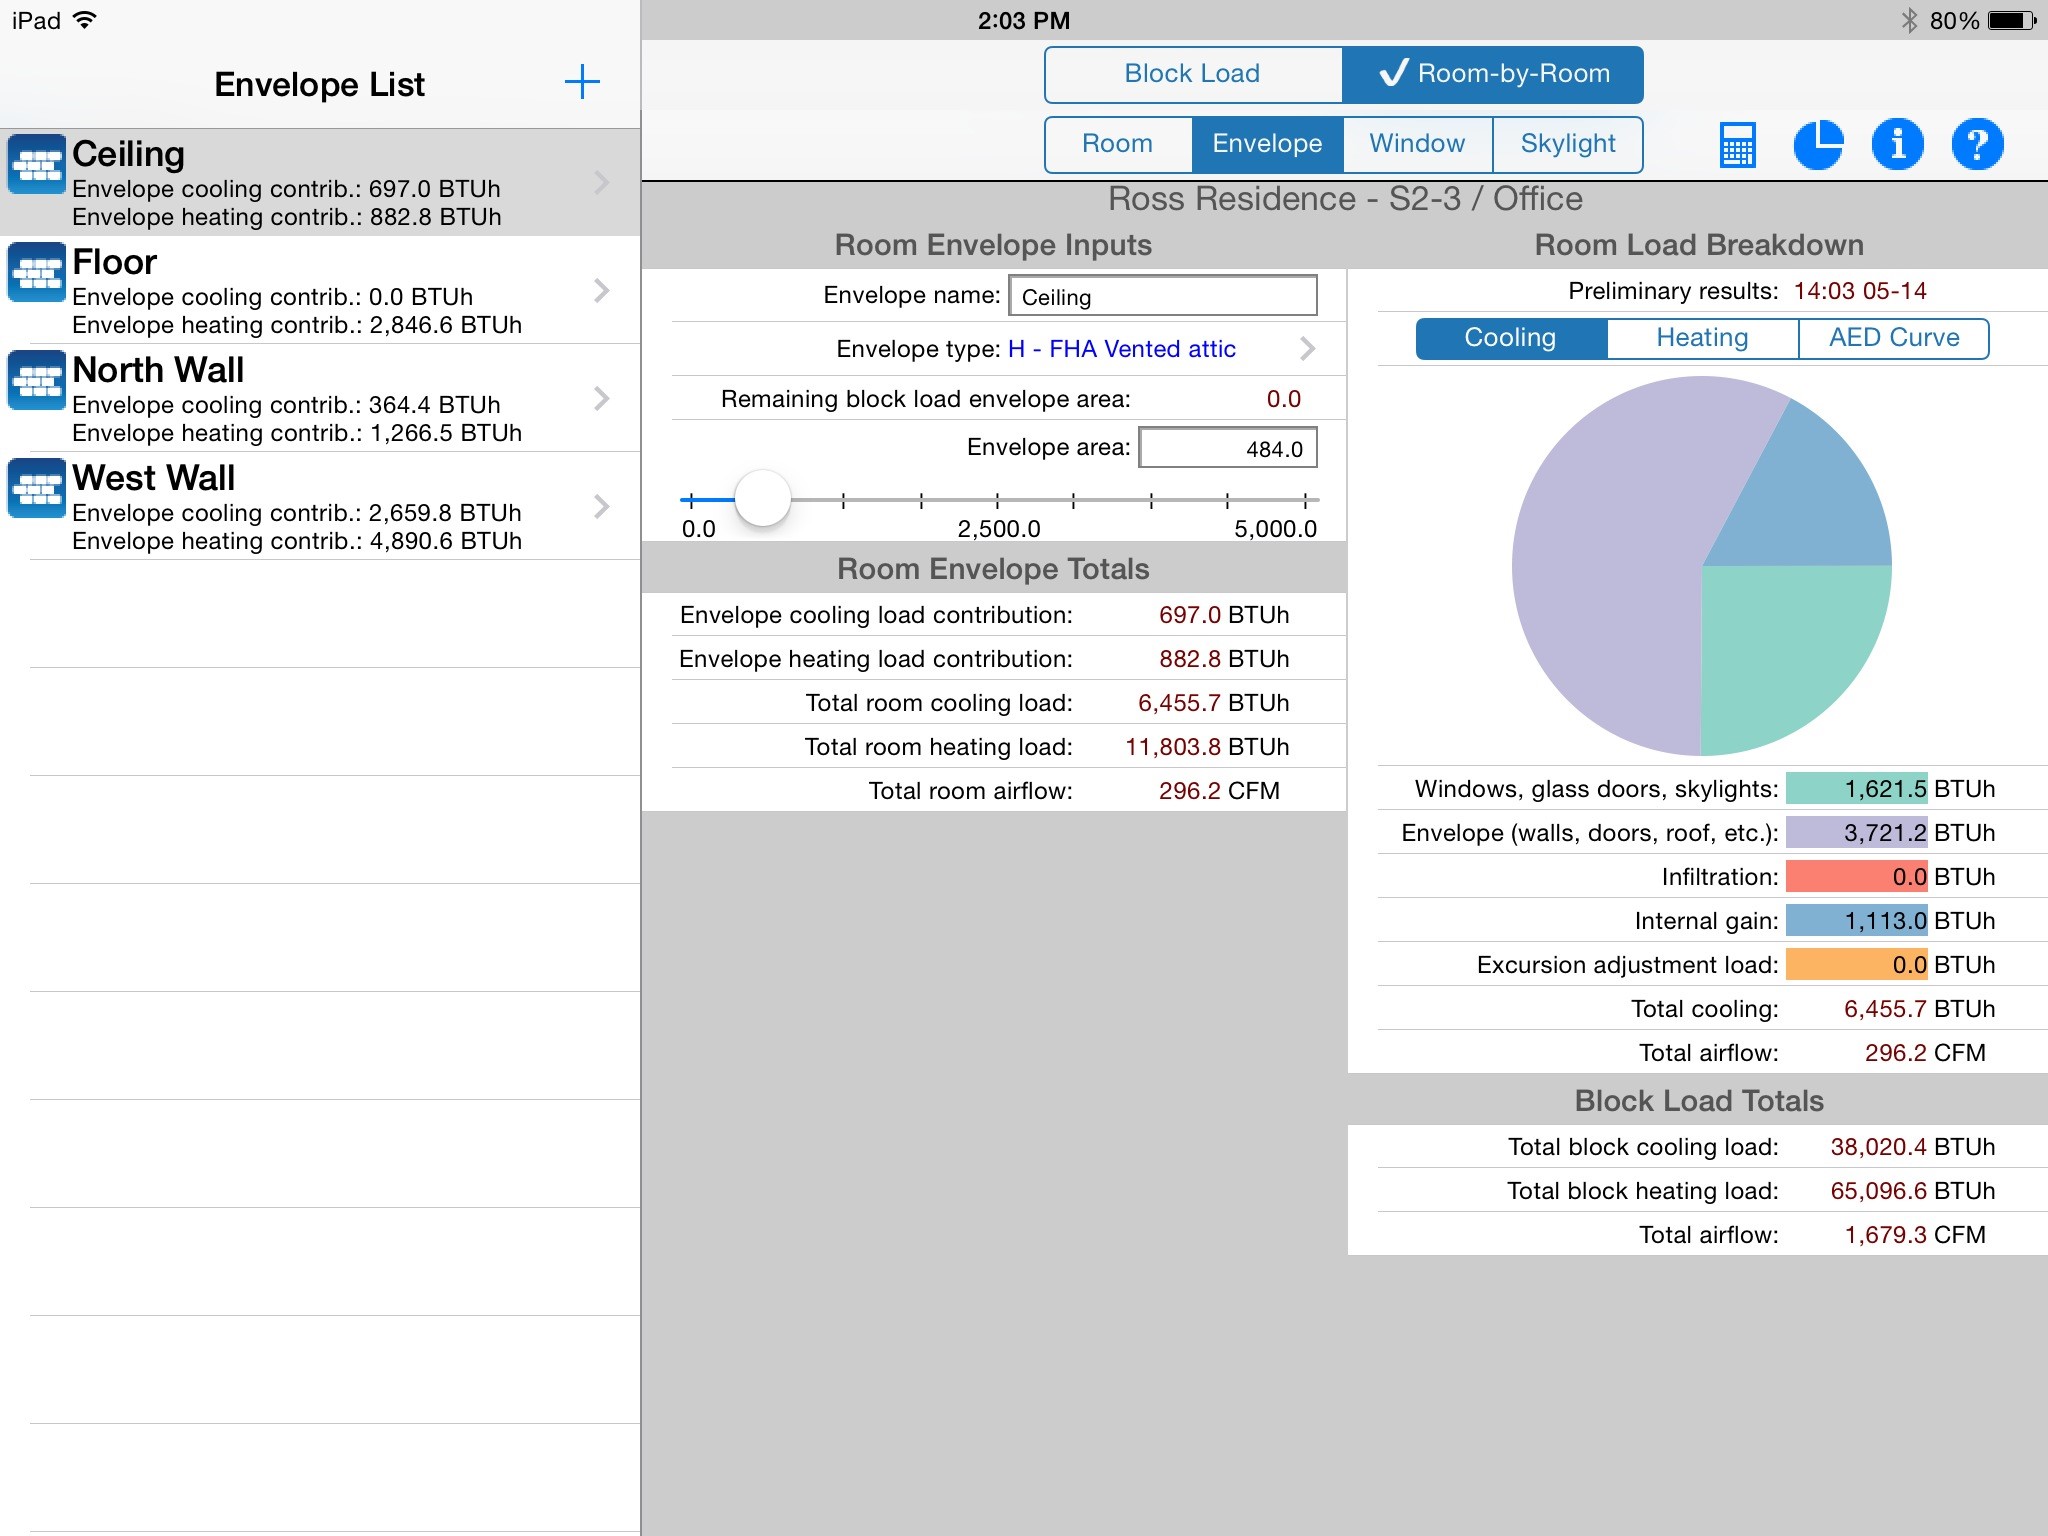Click the Envelope name input field
The width and height of the screenshot is (2048, 1536).
[x=1163, y=296]
